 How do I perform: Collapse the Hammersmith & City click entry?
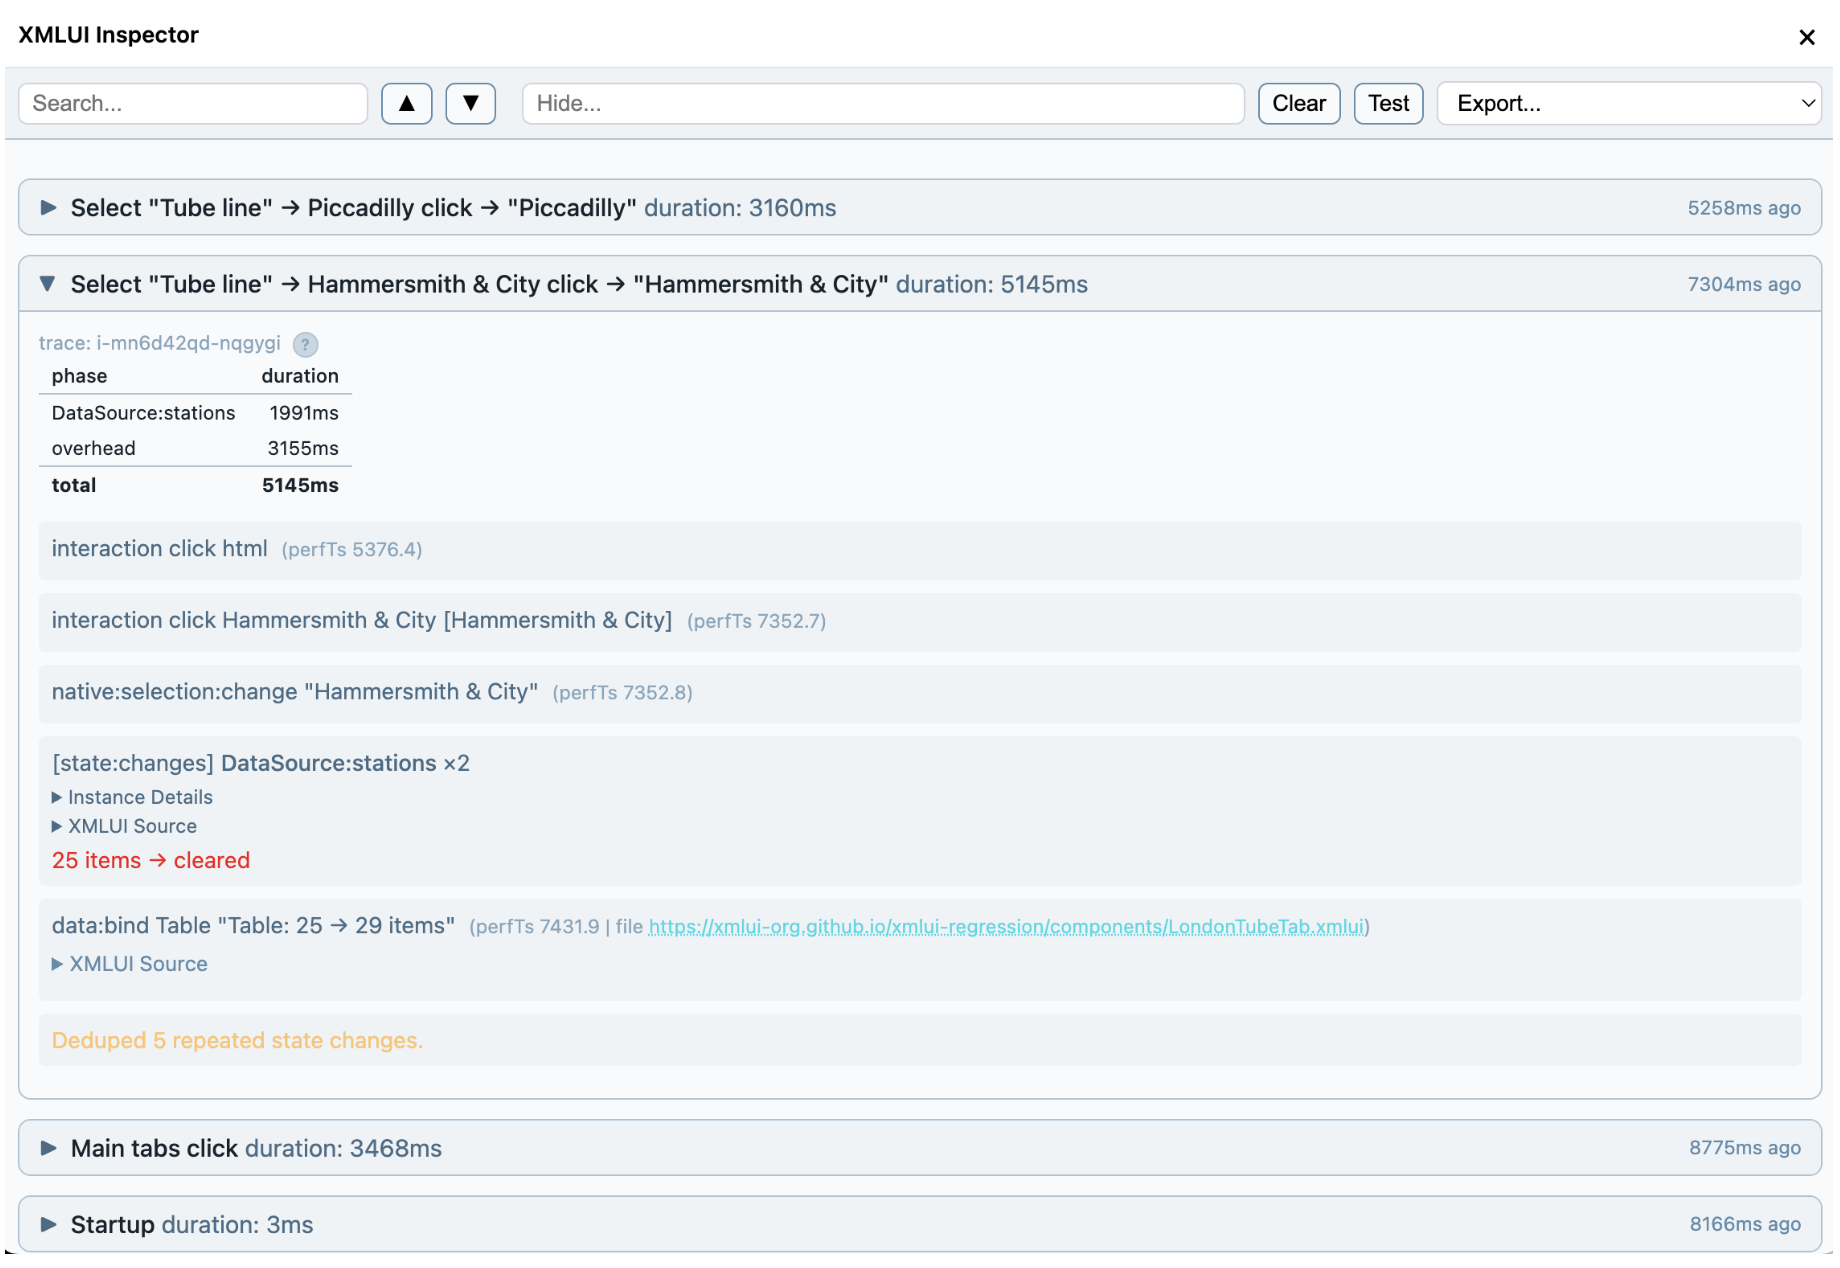click(x=47, y=284)
